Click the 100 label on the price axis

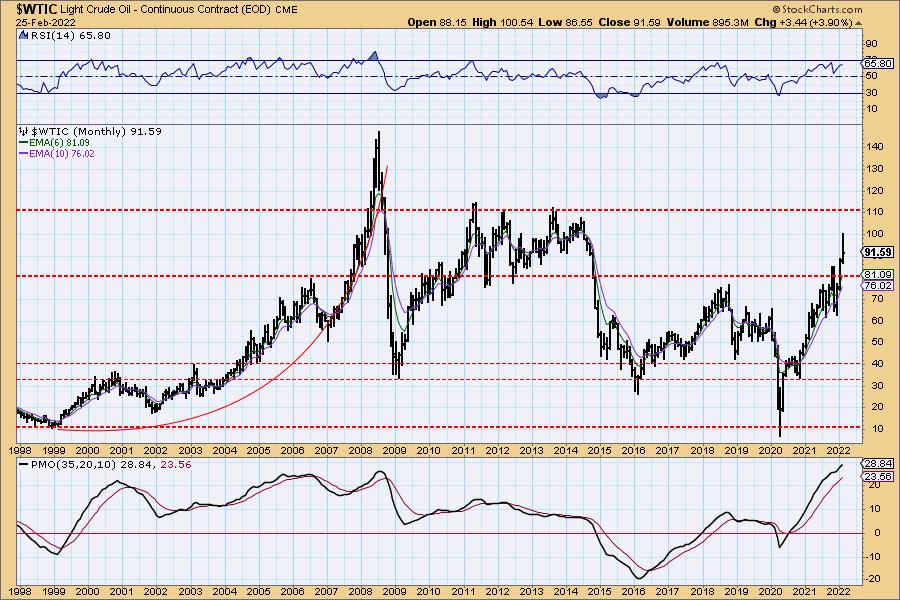(x=875, y=234)
